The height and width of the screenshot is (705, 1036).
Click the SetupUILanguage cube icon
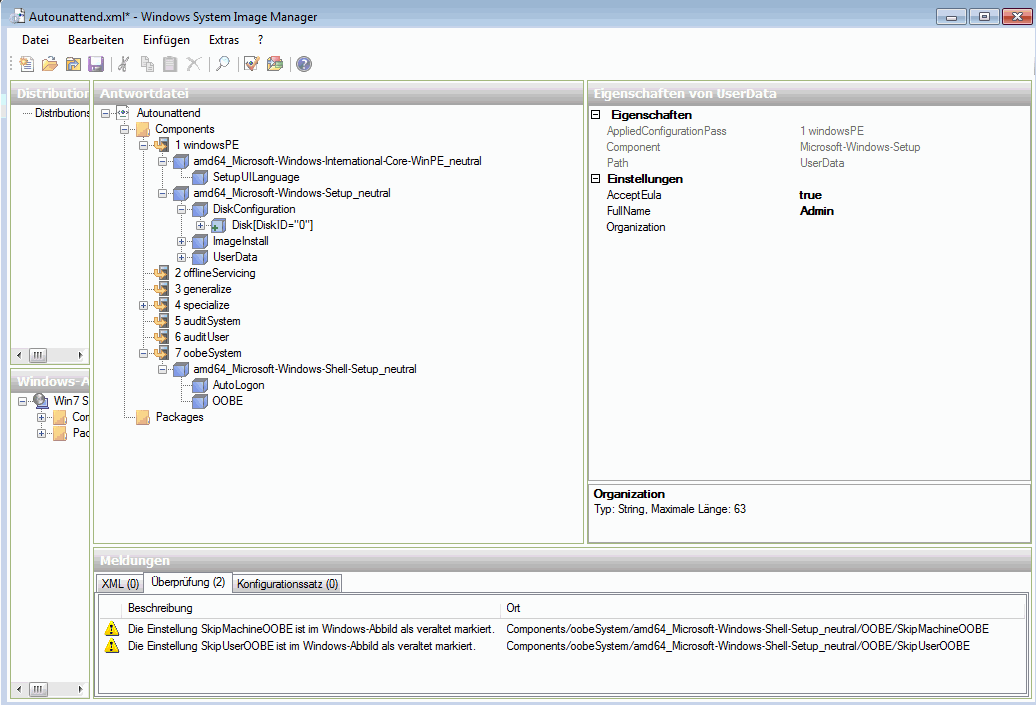(x=200, y=177)
